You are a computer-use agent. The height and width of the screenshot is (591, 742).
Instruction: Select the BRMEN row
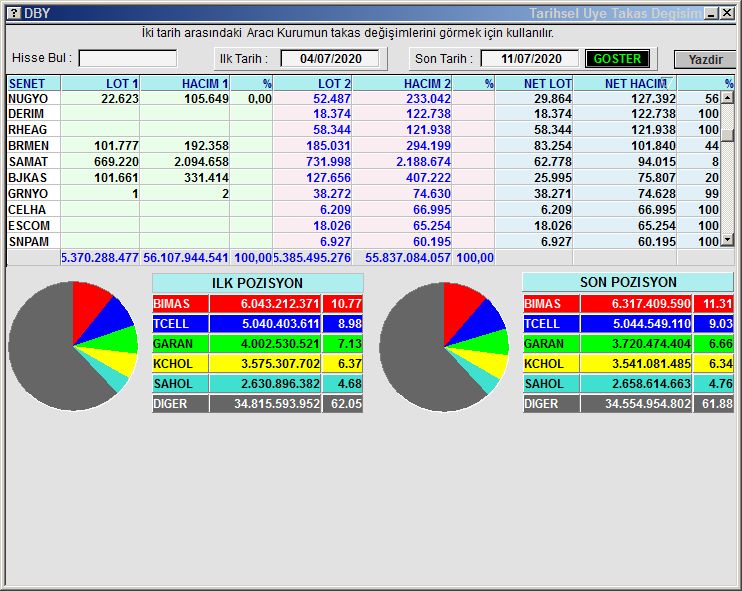point(363,146)
